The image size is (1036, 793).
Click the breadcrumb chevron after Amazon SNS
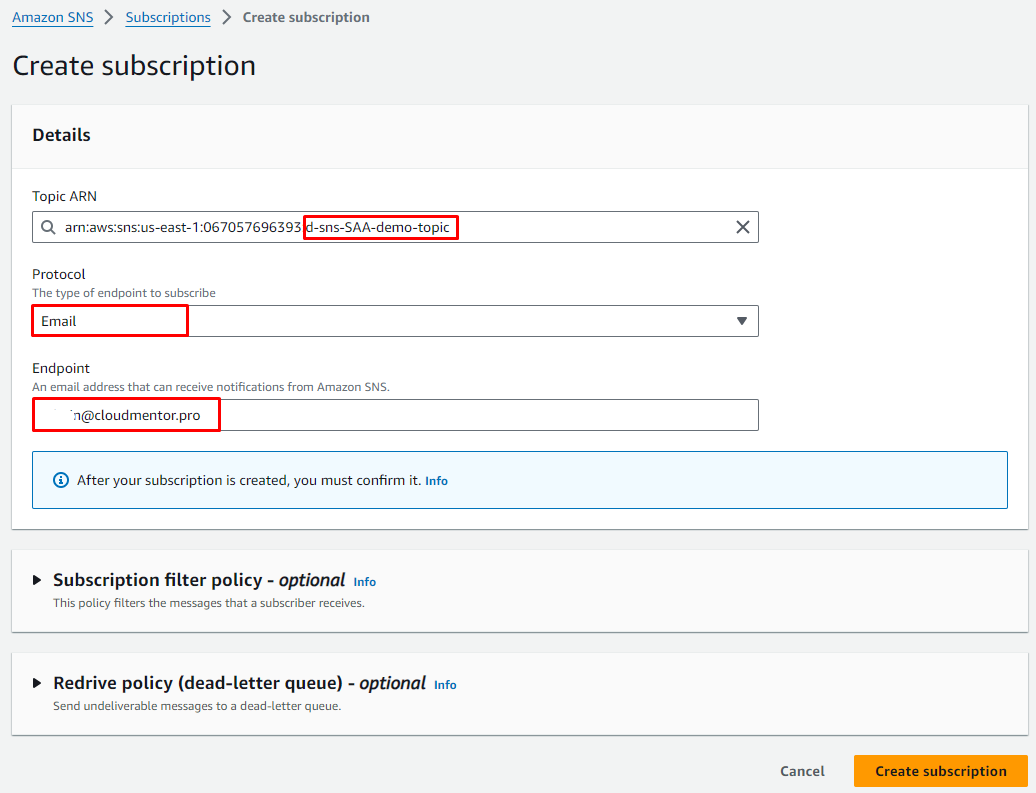pyautogui.click(x=109, y=17)
